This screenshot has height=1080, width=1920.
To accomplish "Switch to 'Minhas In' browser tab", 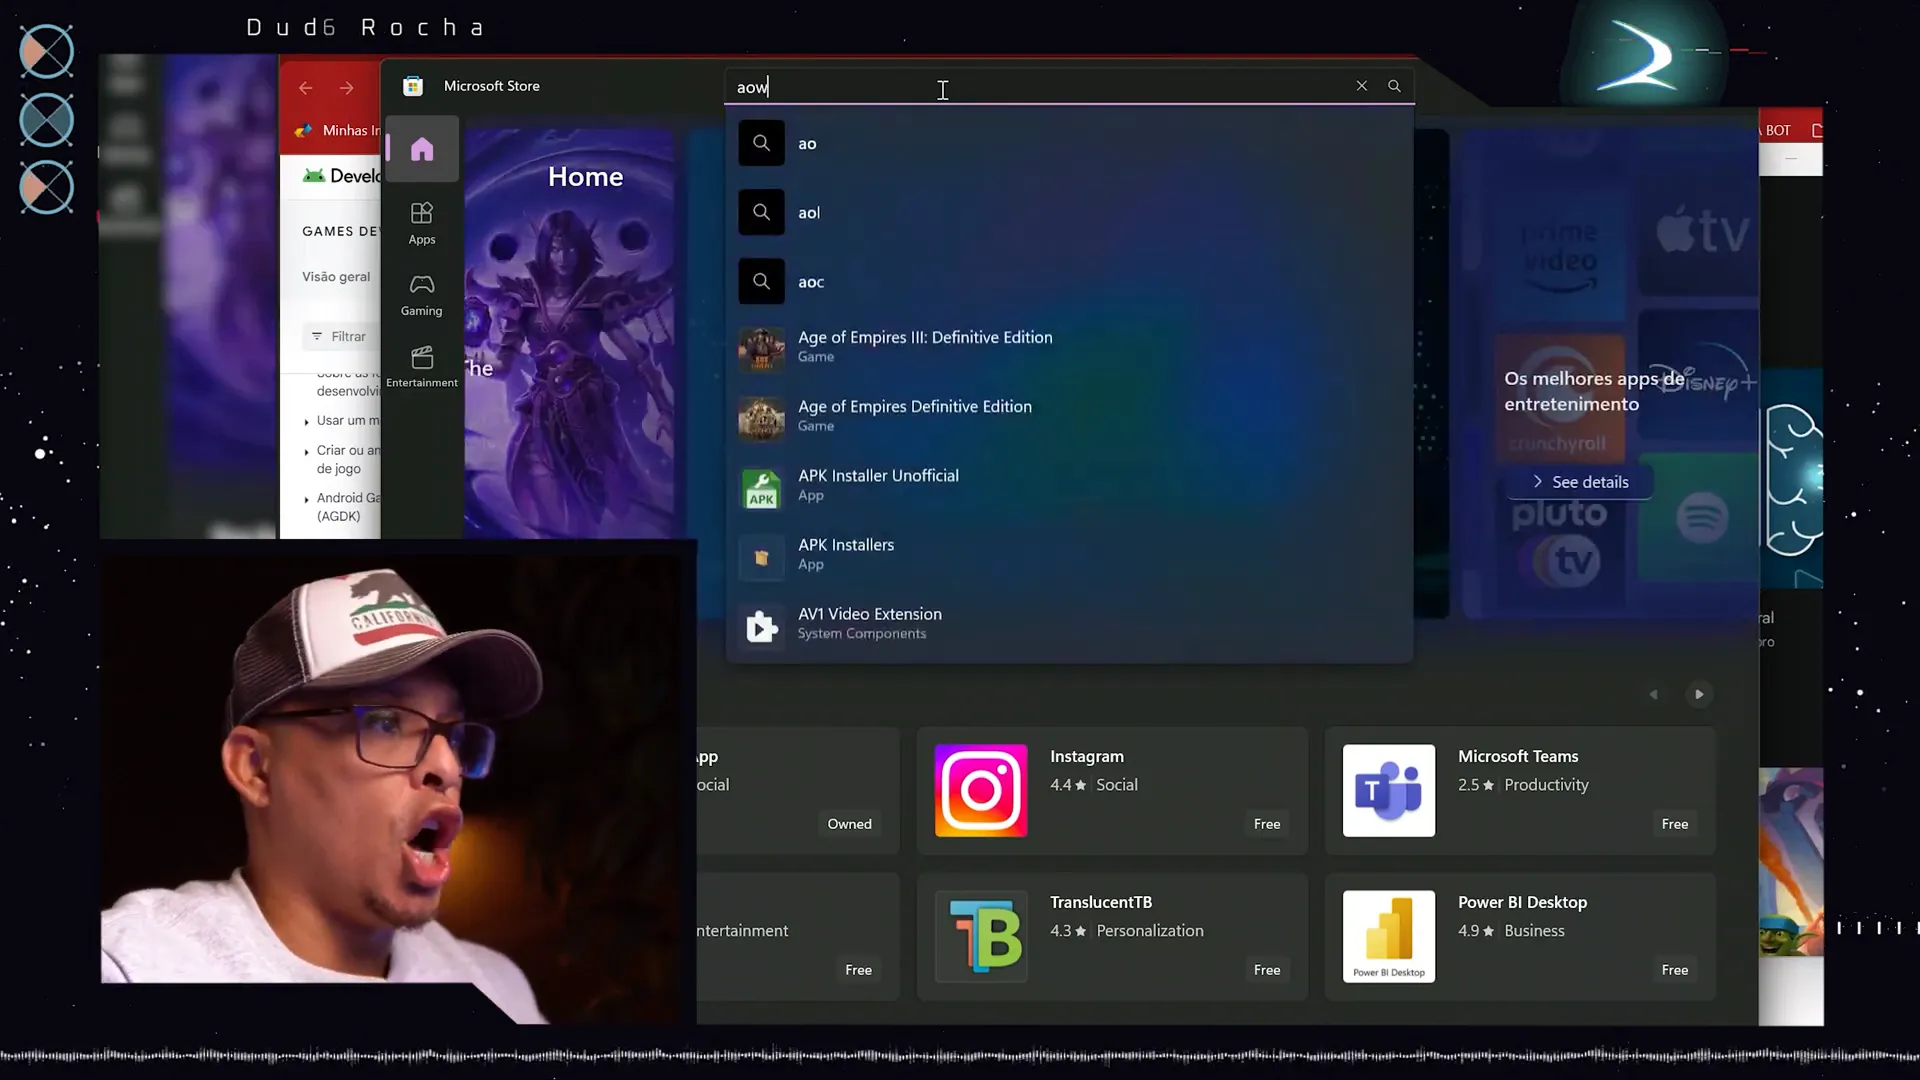I will pyautogui.click(x=337, y=131).
